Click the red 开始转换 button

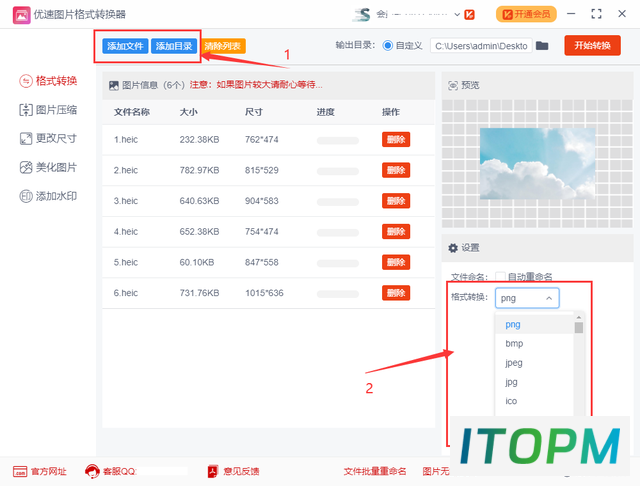coord(592,45)
